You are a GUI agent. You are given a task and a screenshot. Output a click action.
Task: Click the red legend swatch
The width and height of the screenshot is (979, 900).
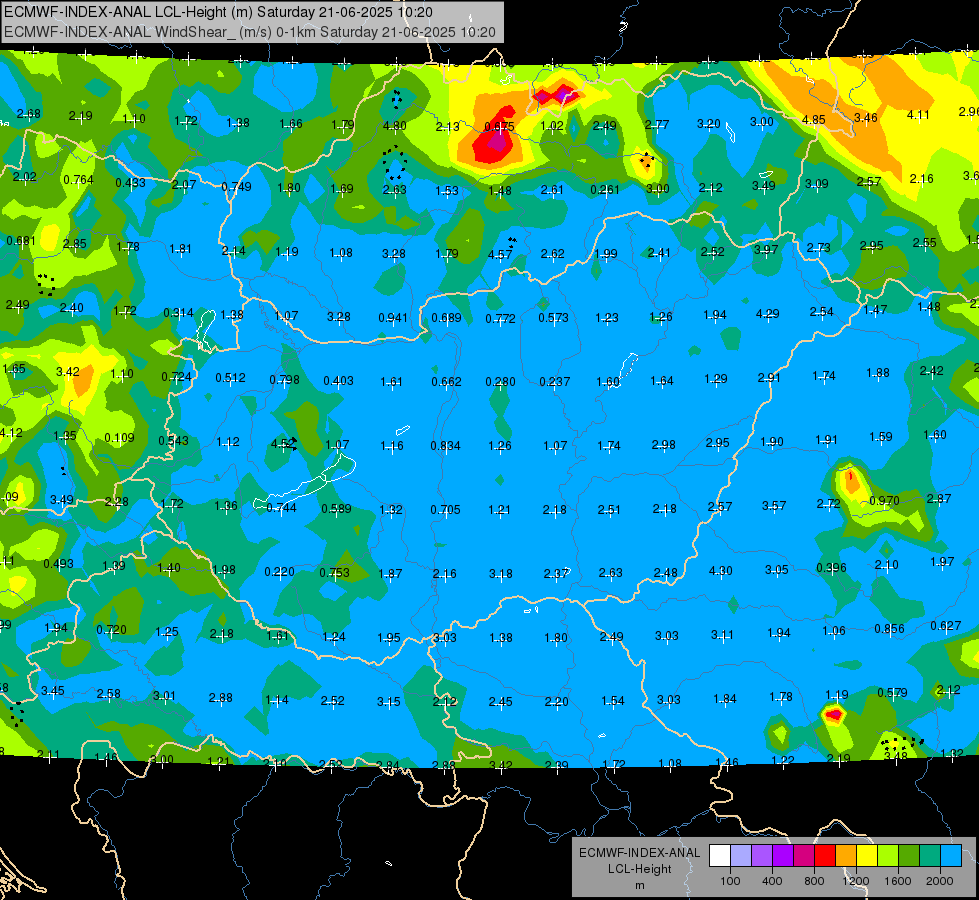pyautogui.click(x=825, y=856)
